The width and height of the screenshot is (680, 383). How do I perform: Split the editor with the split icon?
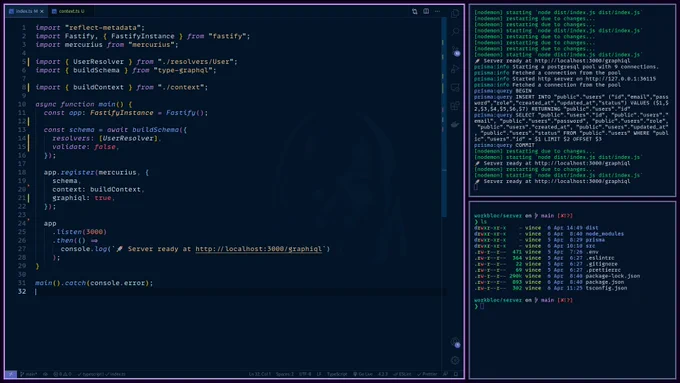426,11
